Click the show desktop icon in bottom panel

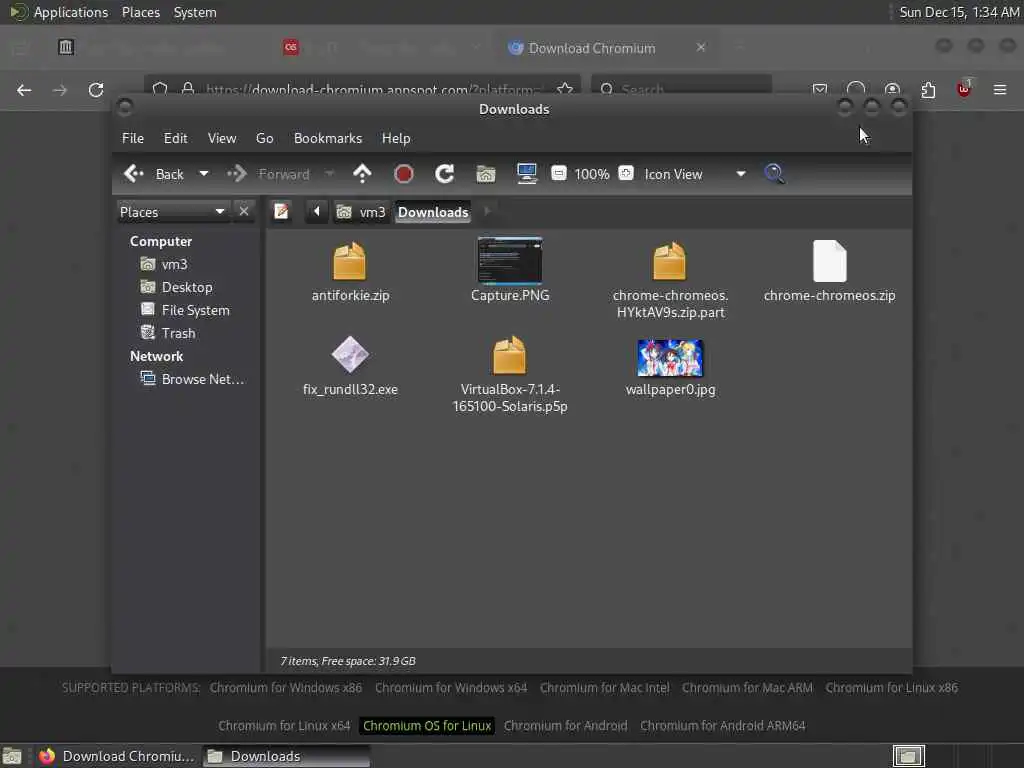point(12,756)
